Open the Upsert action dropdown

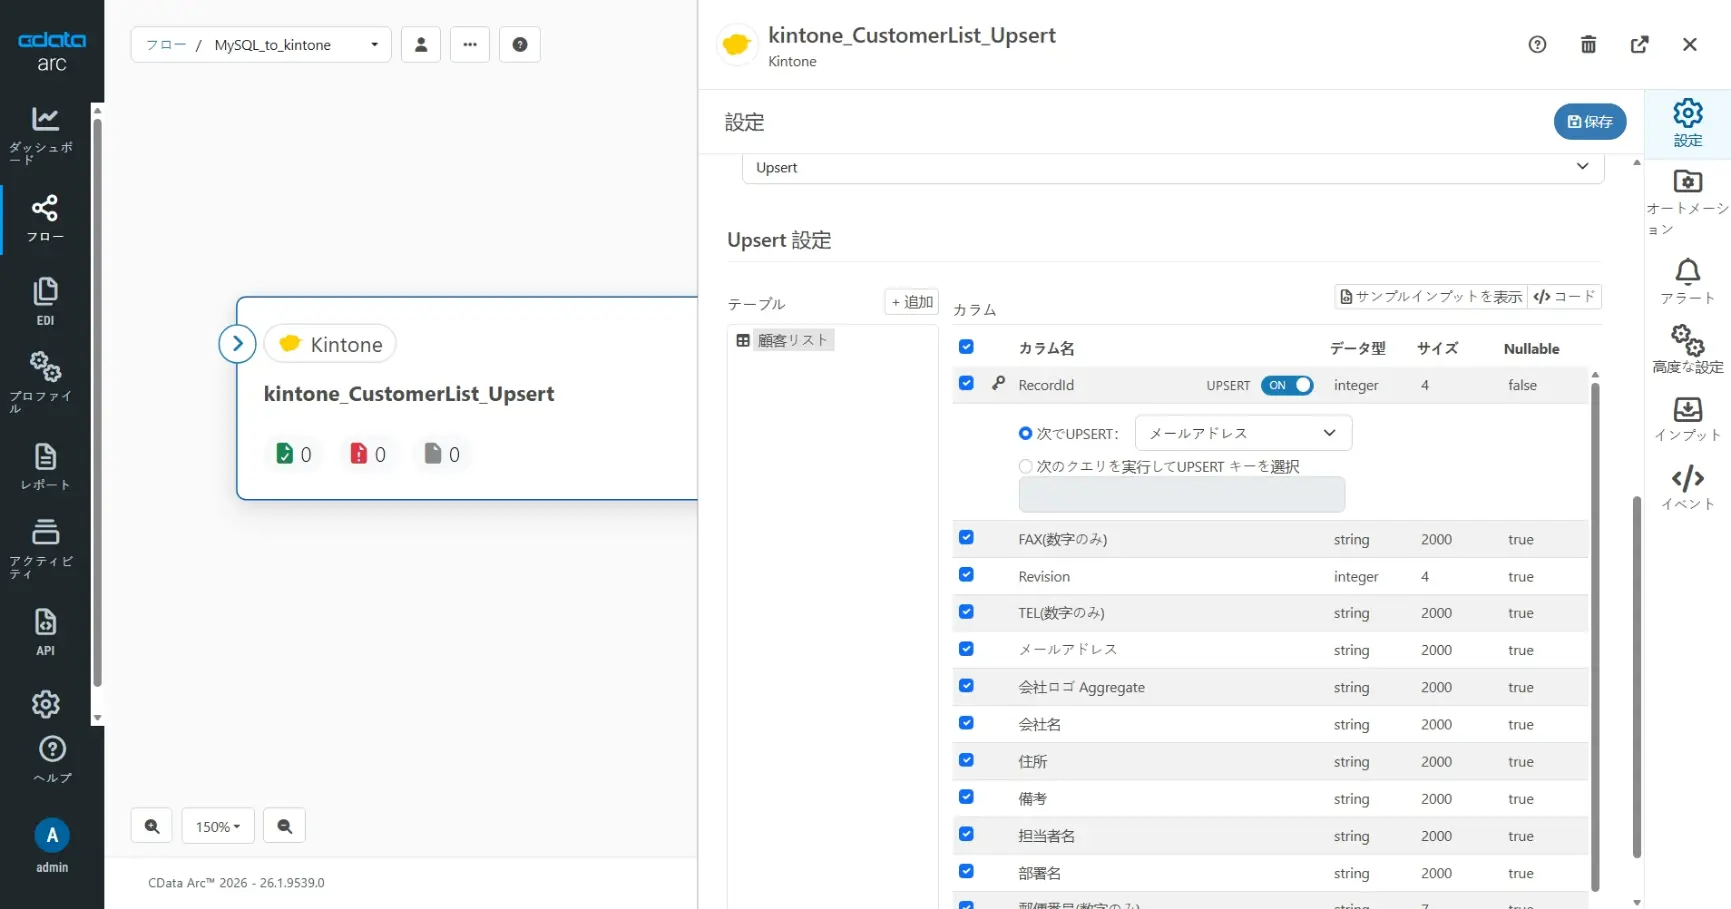1173,167
